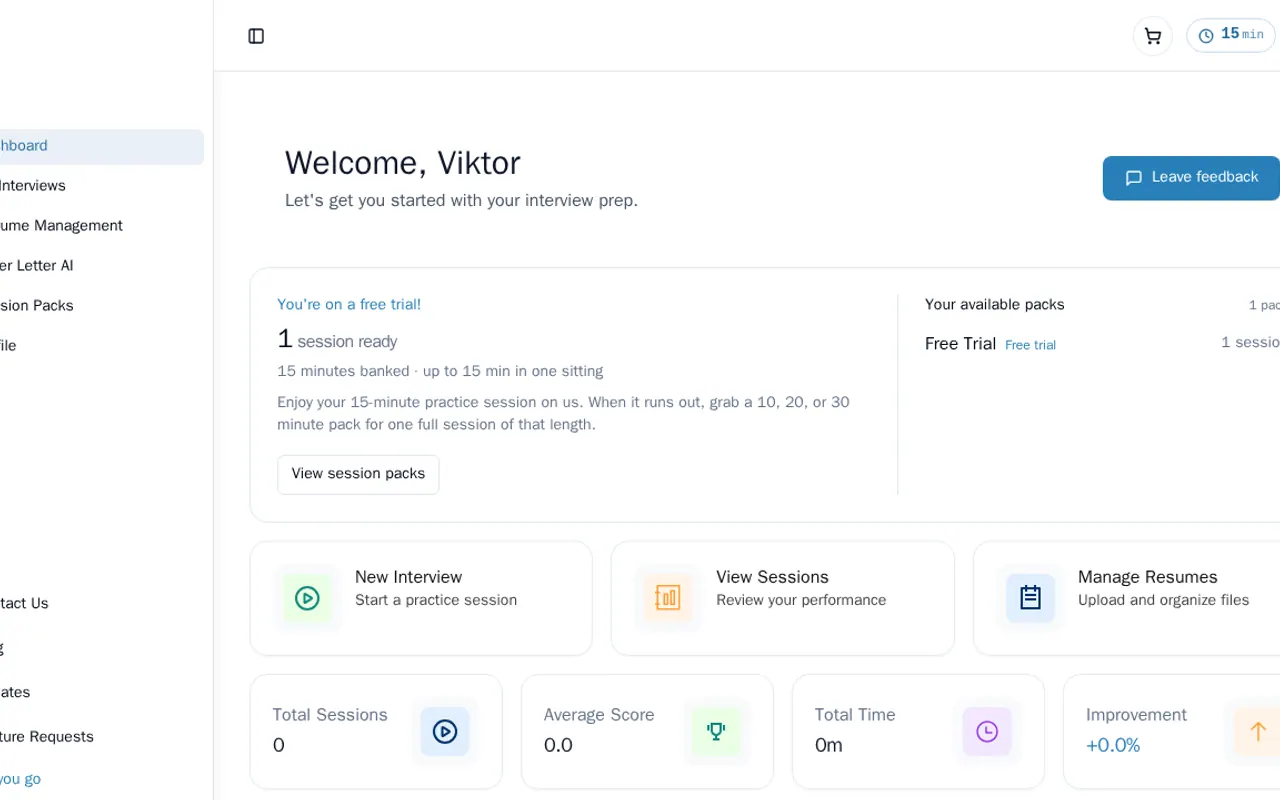Click the Improvement arrow icon

1258,731
